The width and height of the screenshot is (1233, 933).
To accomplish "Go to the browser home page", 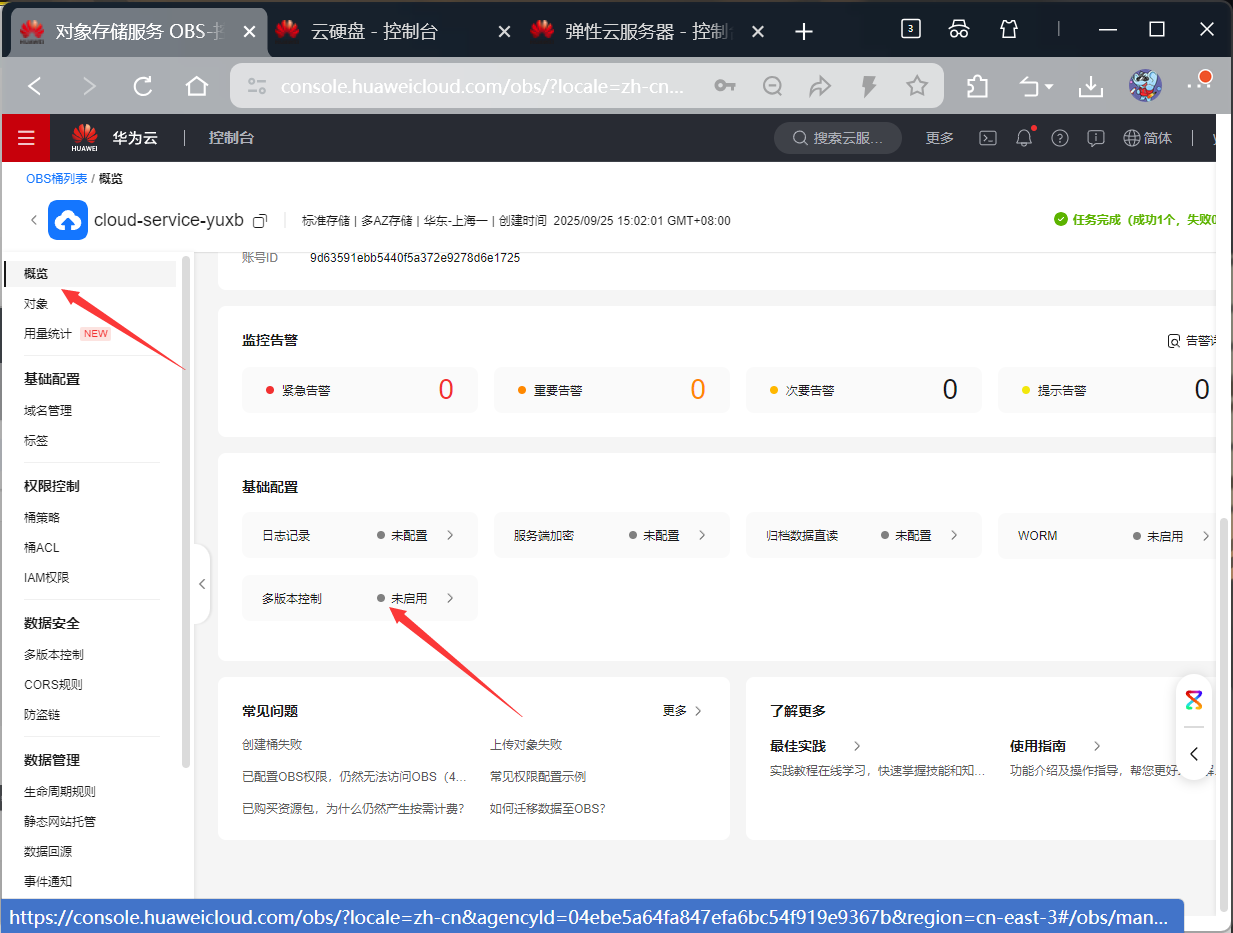I will coord(197,87).
